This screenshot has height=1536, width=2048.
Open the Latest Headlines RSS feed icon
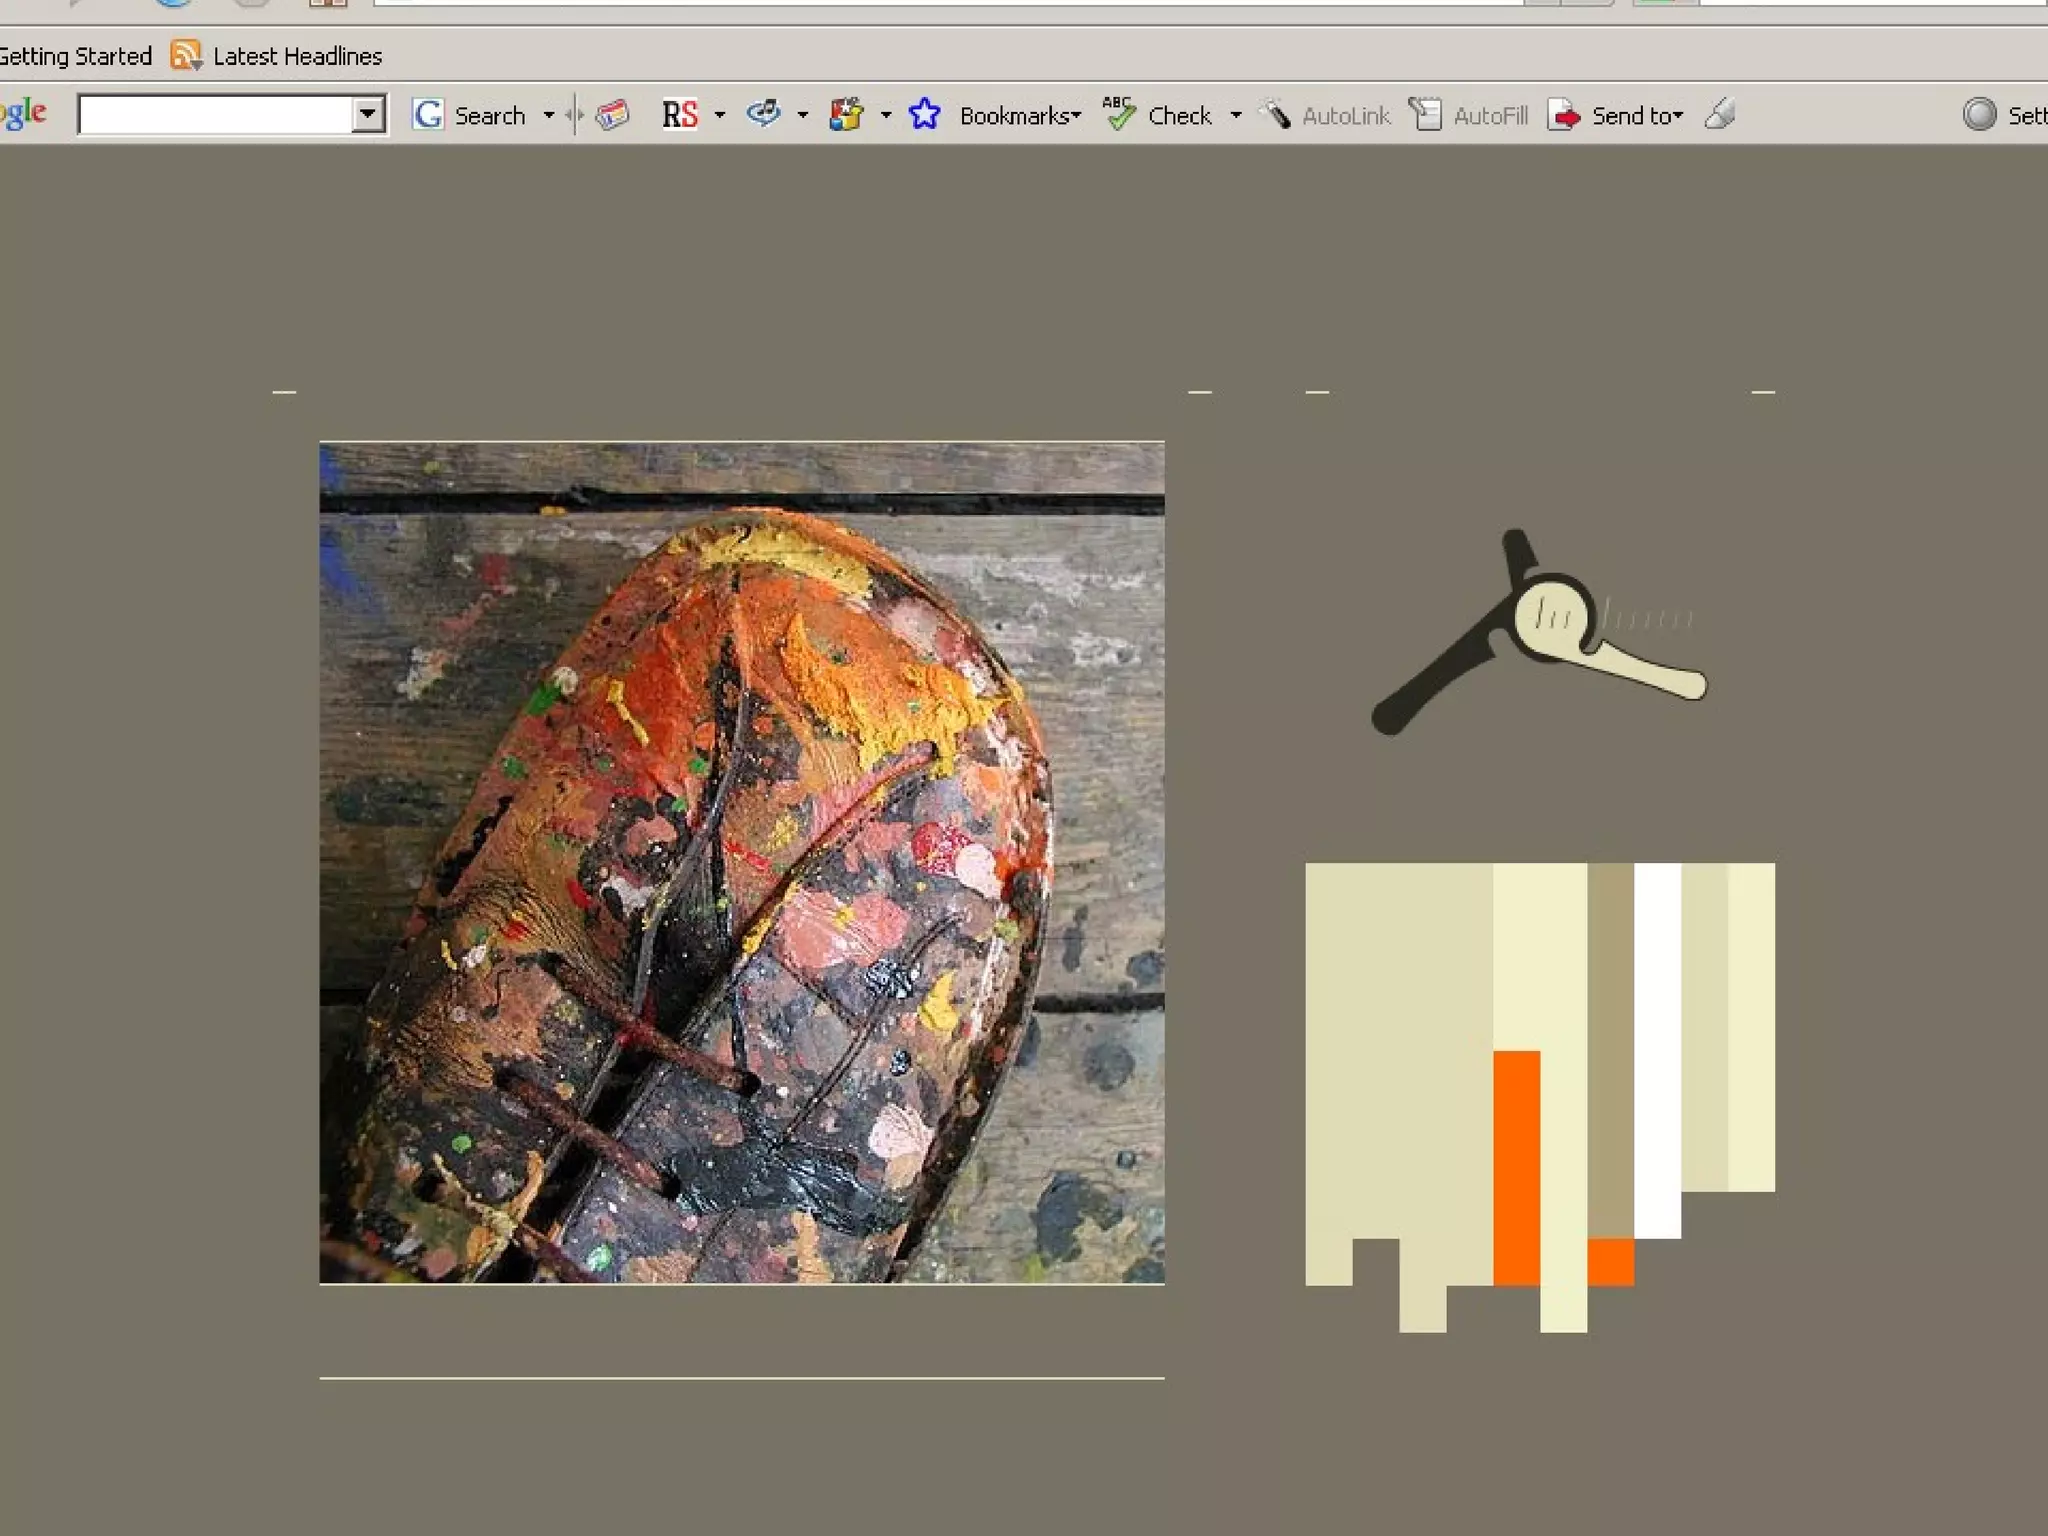pyautogui.click(x=185, y=55)
